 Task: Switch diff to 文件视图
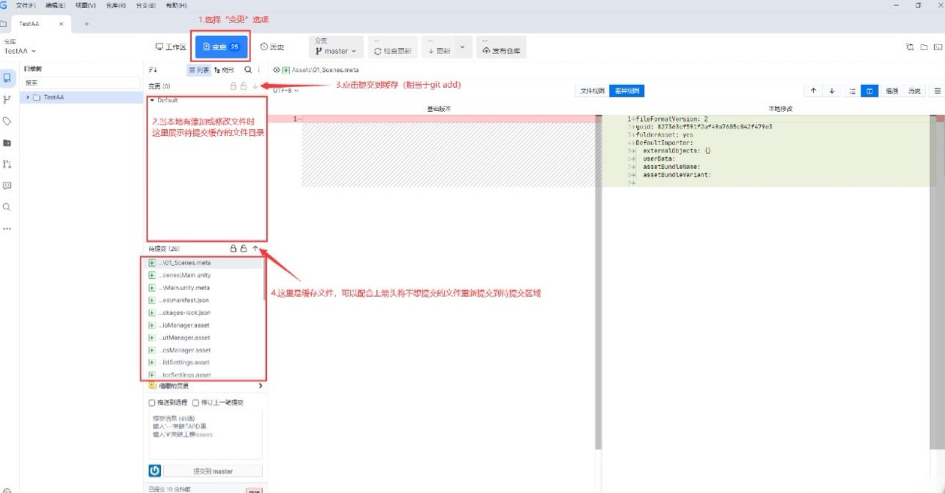coord(592,91)
